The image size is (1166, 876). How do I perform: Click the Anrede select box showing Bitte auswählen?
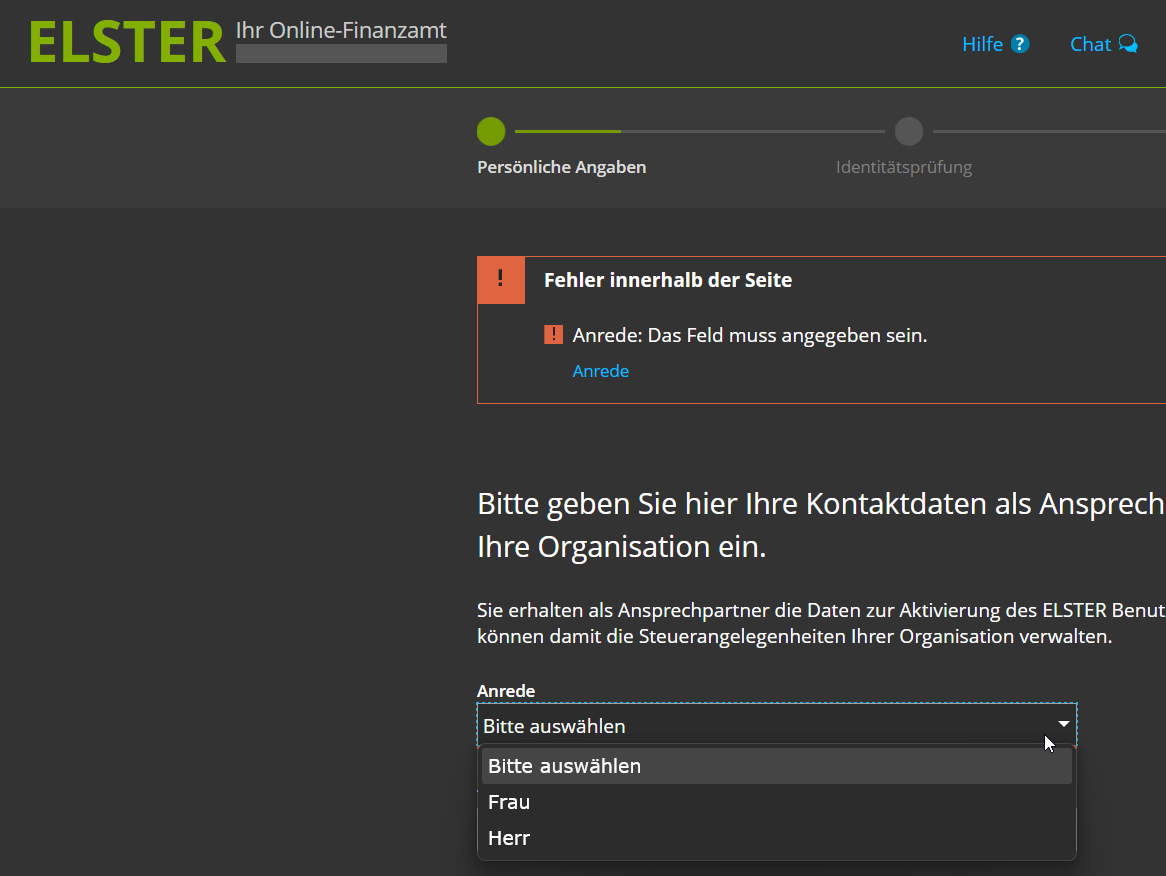coord(760,726)
